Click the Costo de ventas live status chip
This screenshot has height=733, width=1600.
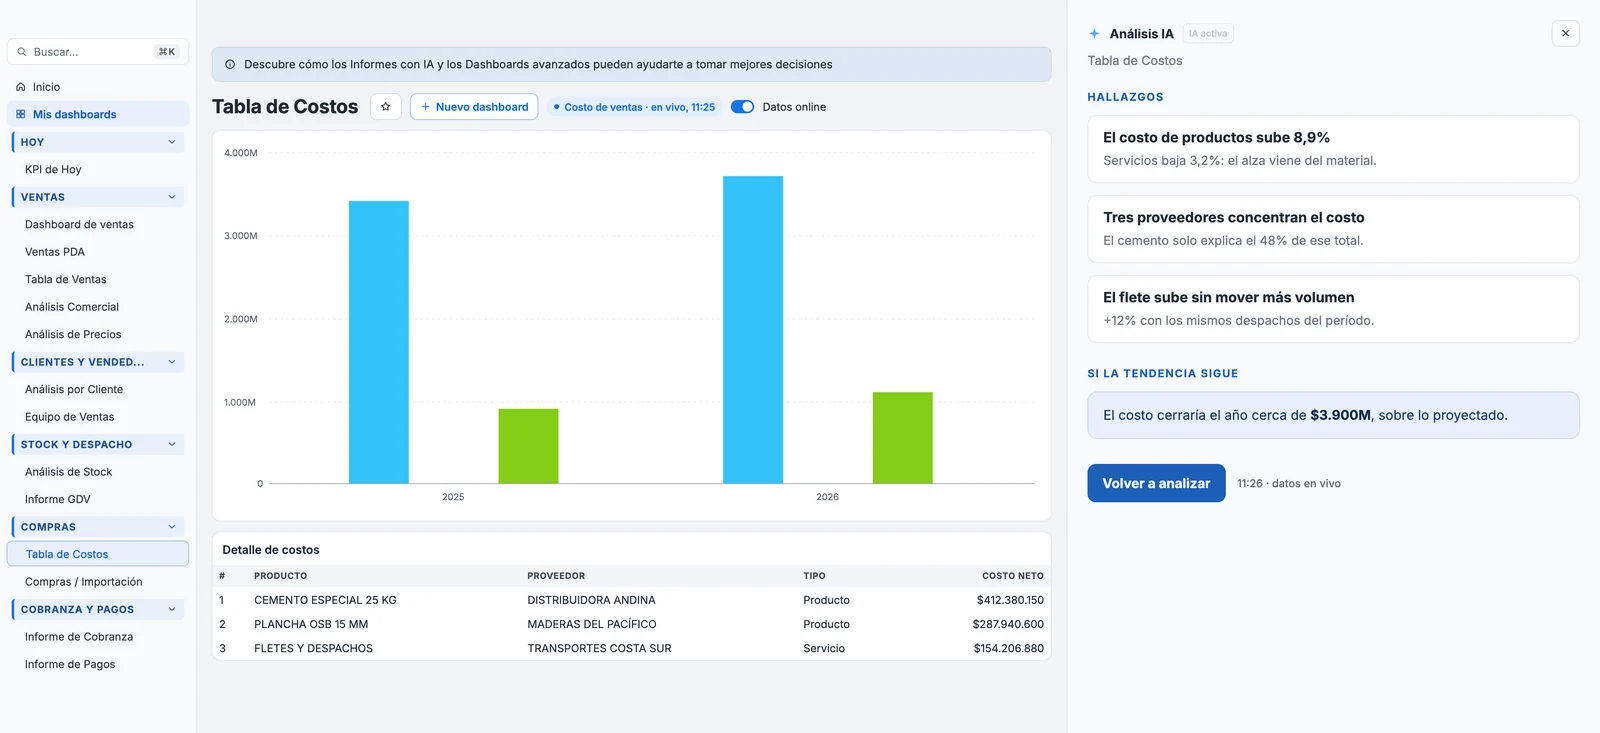pyautogui.click(x=634, y=107)
